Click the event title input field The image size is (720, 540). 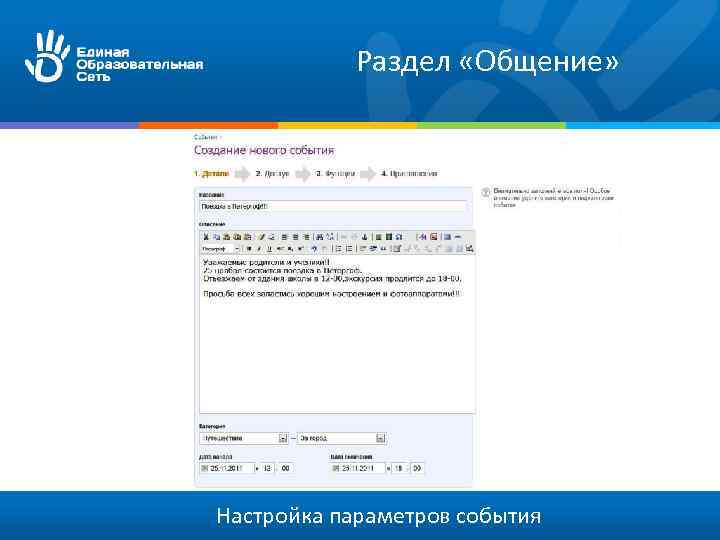333,207
